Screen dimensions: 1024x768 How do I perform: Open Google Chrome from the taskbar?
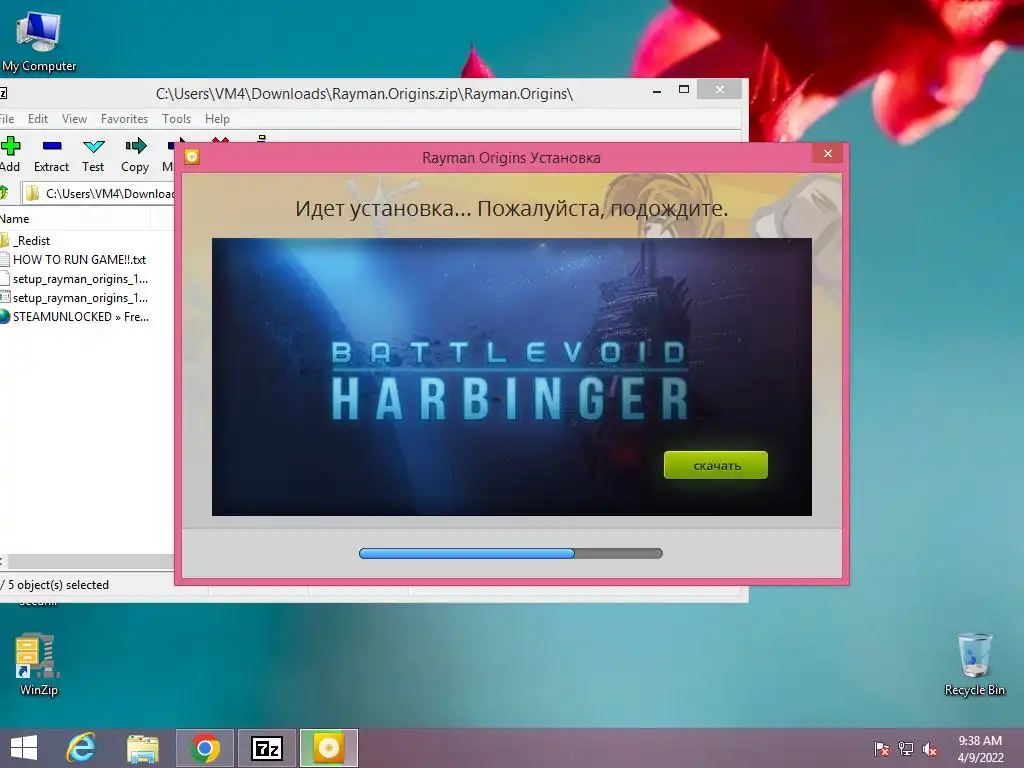204,748
